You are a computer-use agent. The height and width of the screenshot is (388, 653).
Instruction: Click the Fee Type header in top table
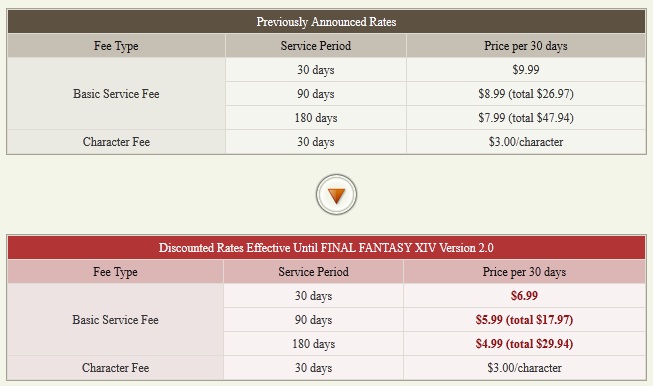(116, 46)
